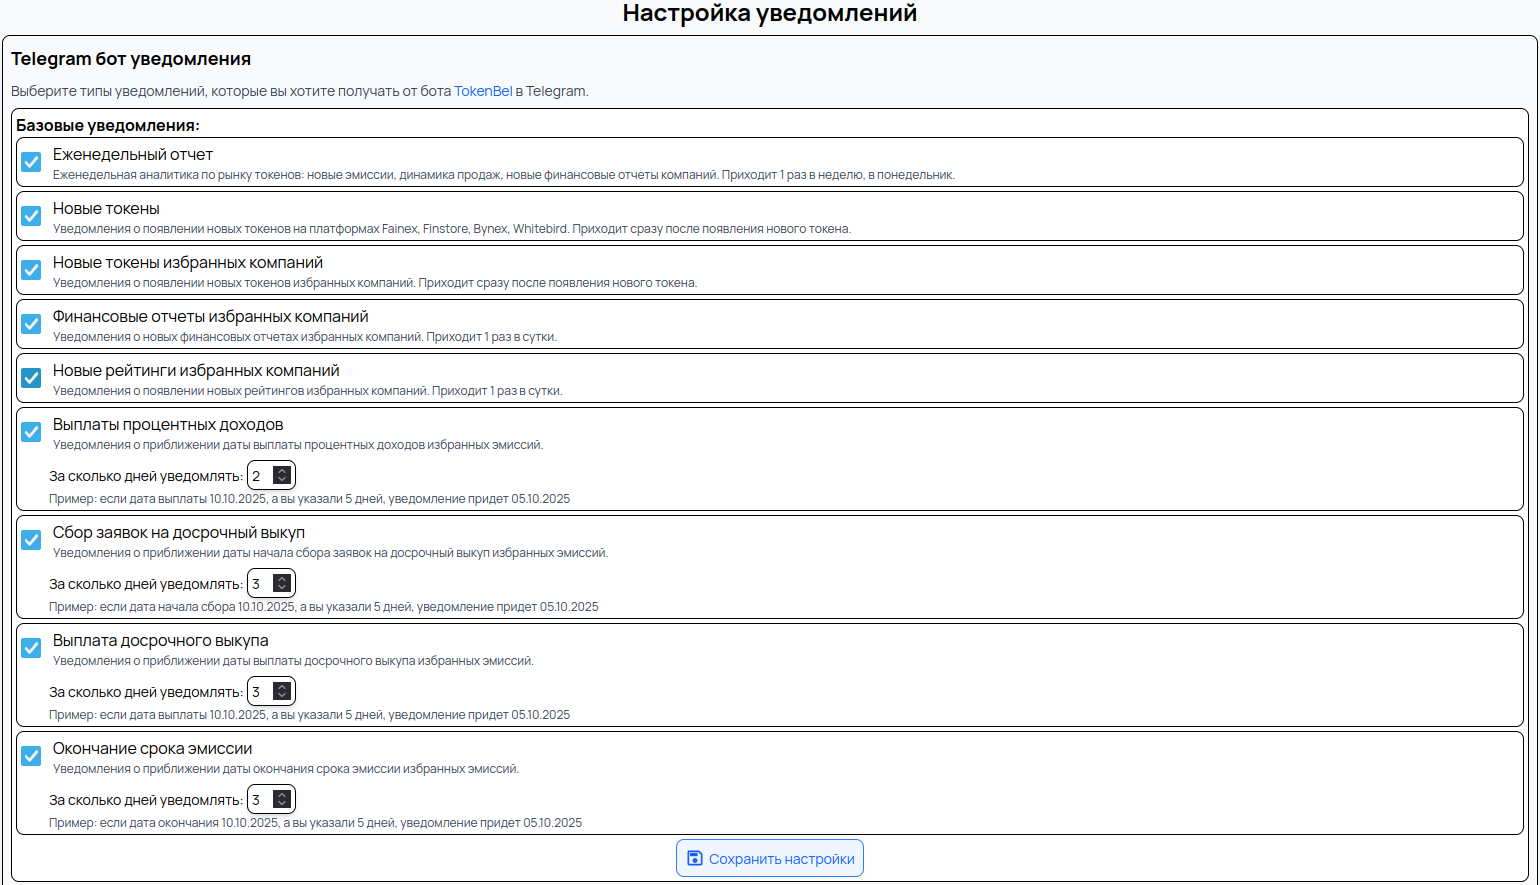Viewport: 1540px width, 885px height.
Task: Focus days input field for Сбор заявок
Action: click(x=259, y=584)
